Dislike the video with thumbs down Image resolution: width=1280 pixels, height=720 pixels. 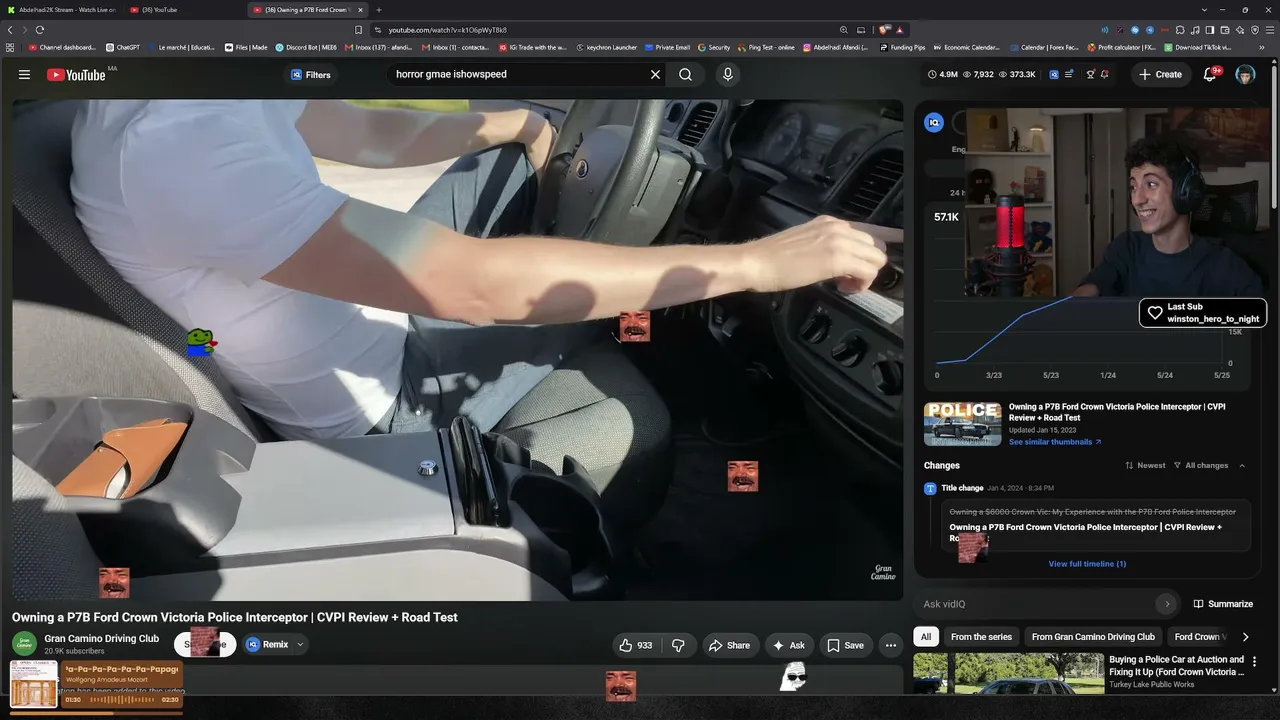point(678,645)
